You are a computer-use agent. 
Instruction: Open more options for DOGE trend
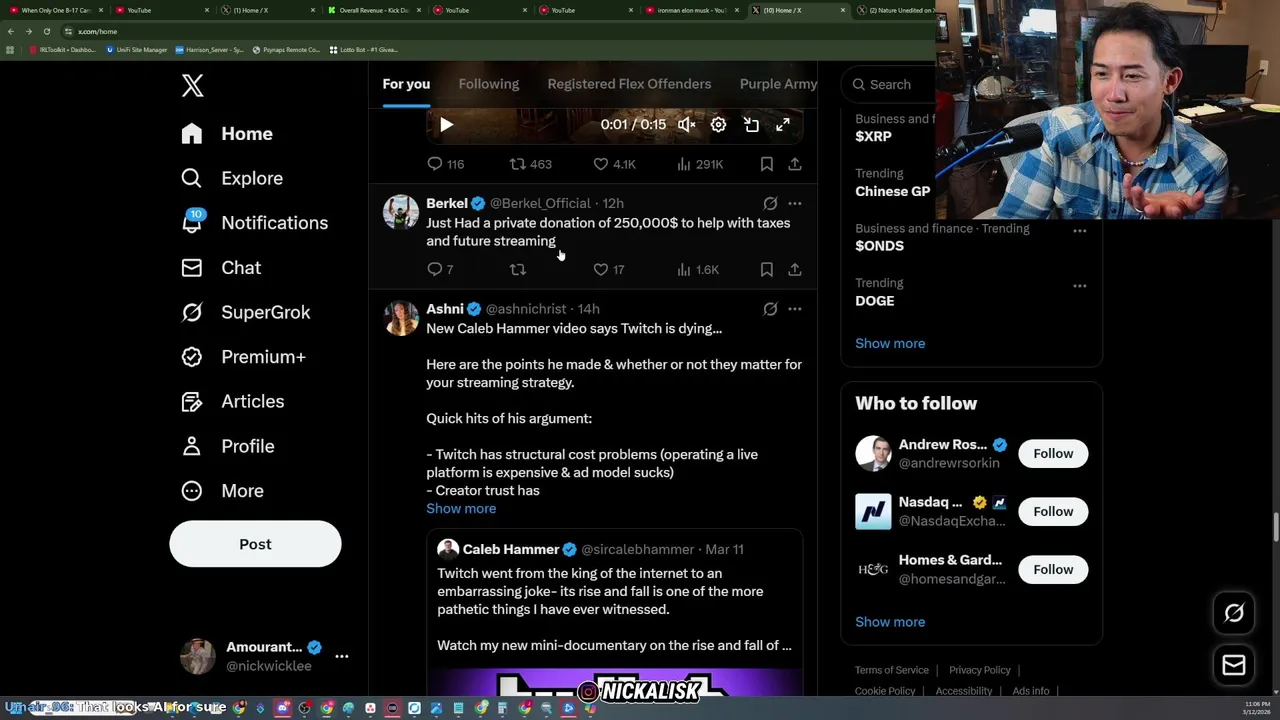tap(1080, 286)
